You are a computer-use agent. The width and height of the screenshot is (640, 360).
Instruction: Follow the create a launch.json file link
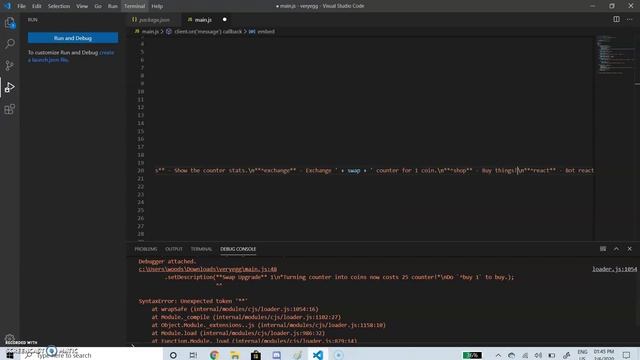tap(71, 56)
